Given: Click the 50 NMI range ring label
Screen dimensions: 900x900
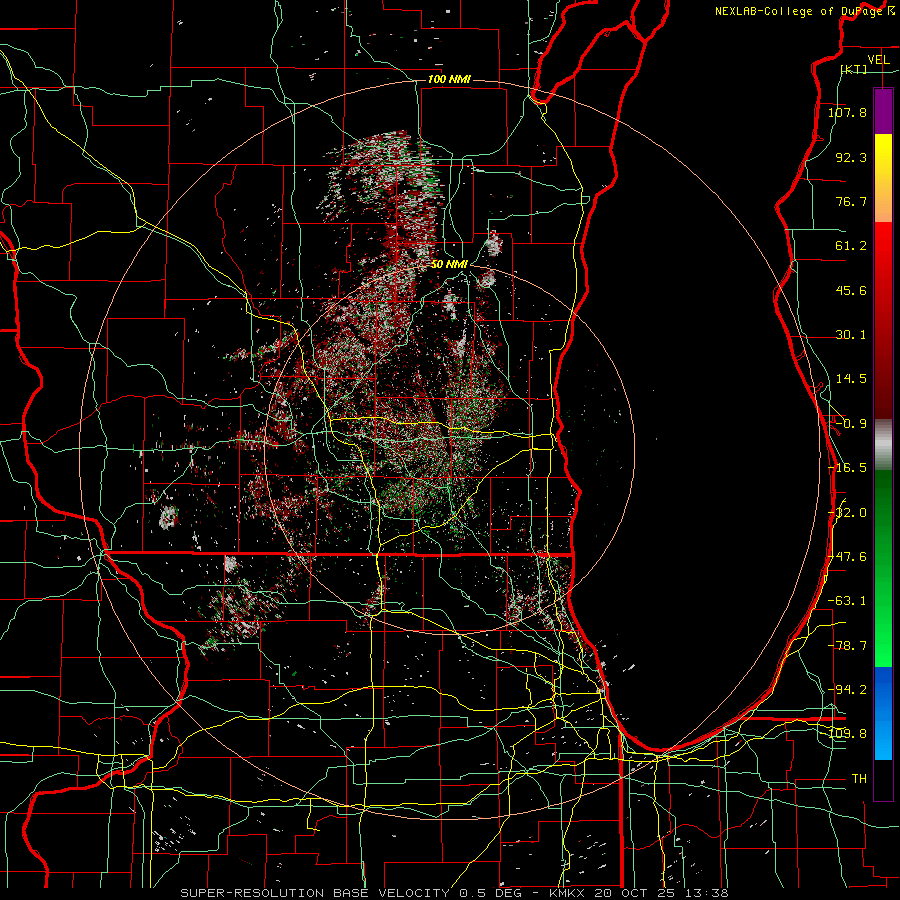Looking at the screenshot, I should (x=449, y=264).
